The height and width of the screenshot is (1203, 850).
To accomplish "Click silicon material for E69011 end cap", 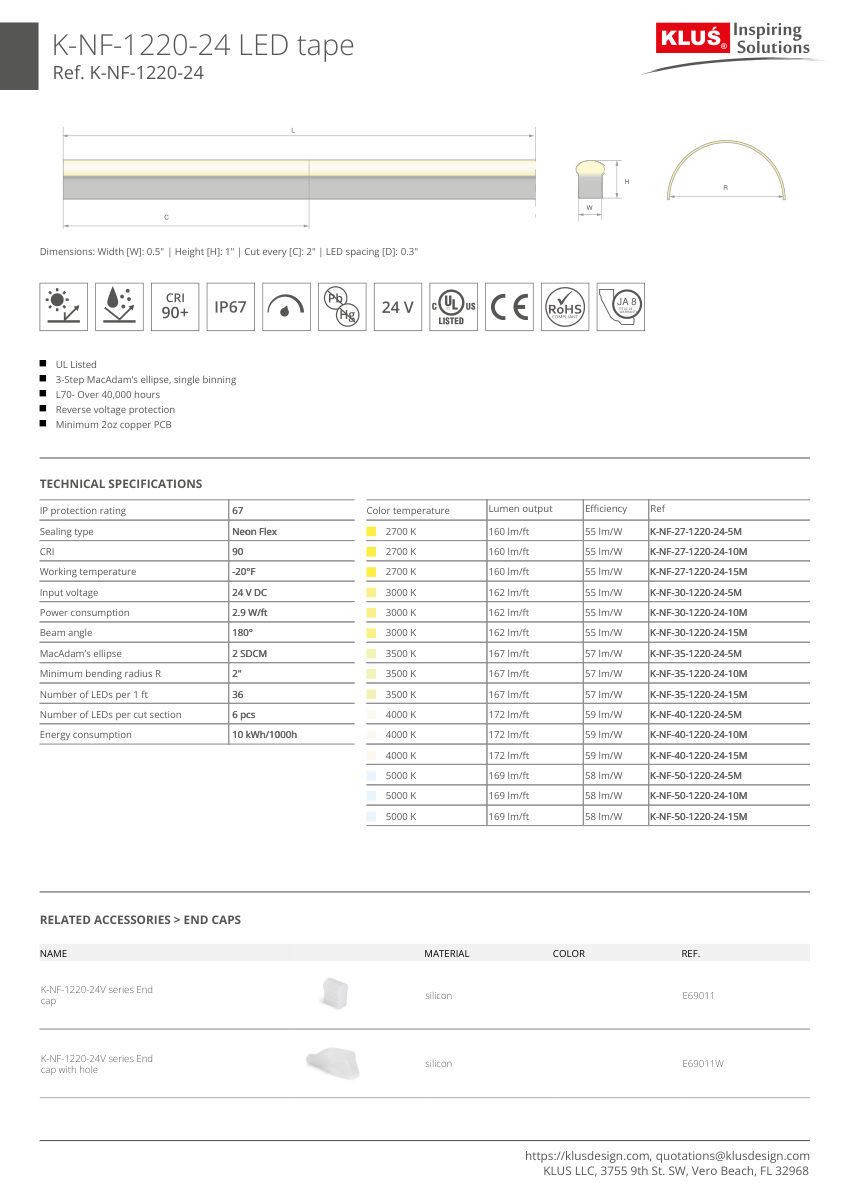I will [439, 995].
